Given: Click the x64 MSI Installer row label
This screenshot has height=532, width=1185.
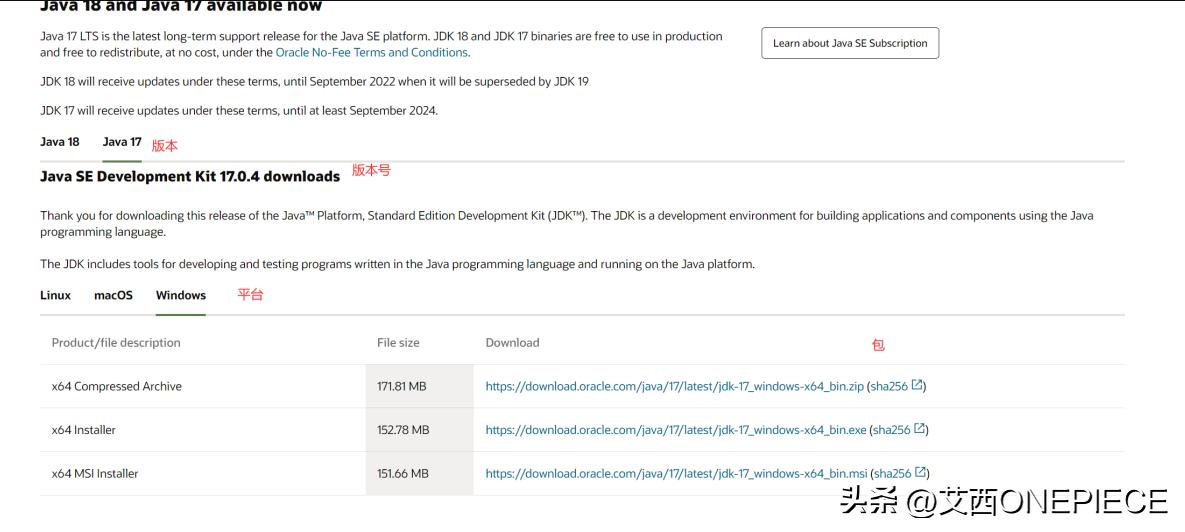Looking at the screenshot, I should tap(95, 474).
